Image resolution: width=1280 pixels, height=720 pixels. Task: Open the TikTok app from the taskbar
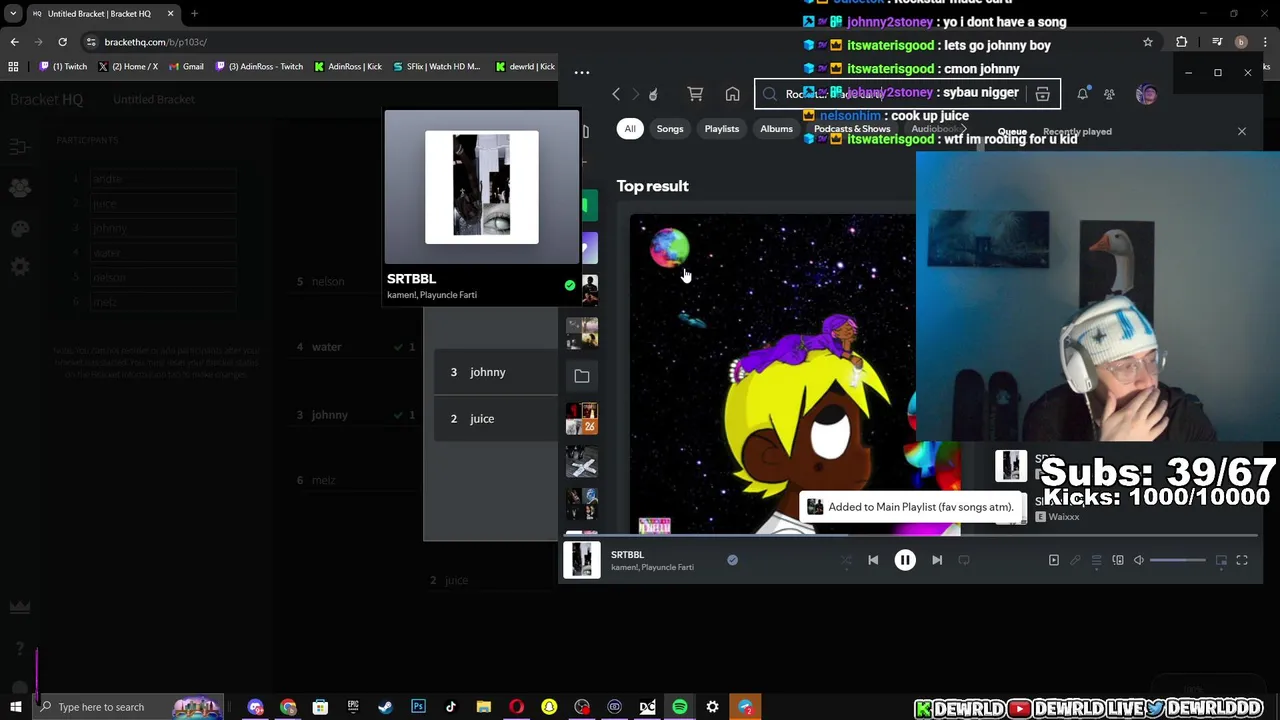coord(451,707)
